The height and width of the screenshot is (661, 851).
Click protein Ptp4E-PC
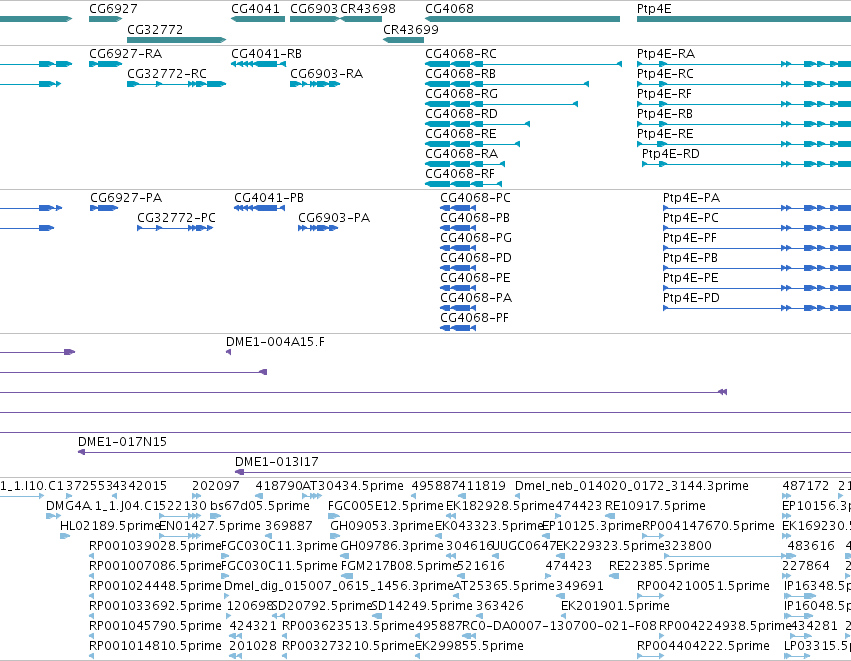pos(757,228)
